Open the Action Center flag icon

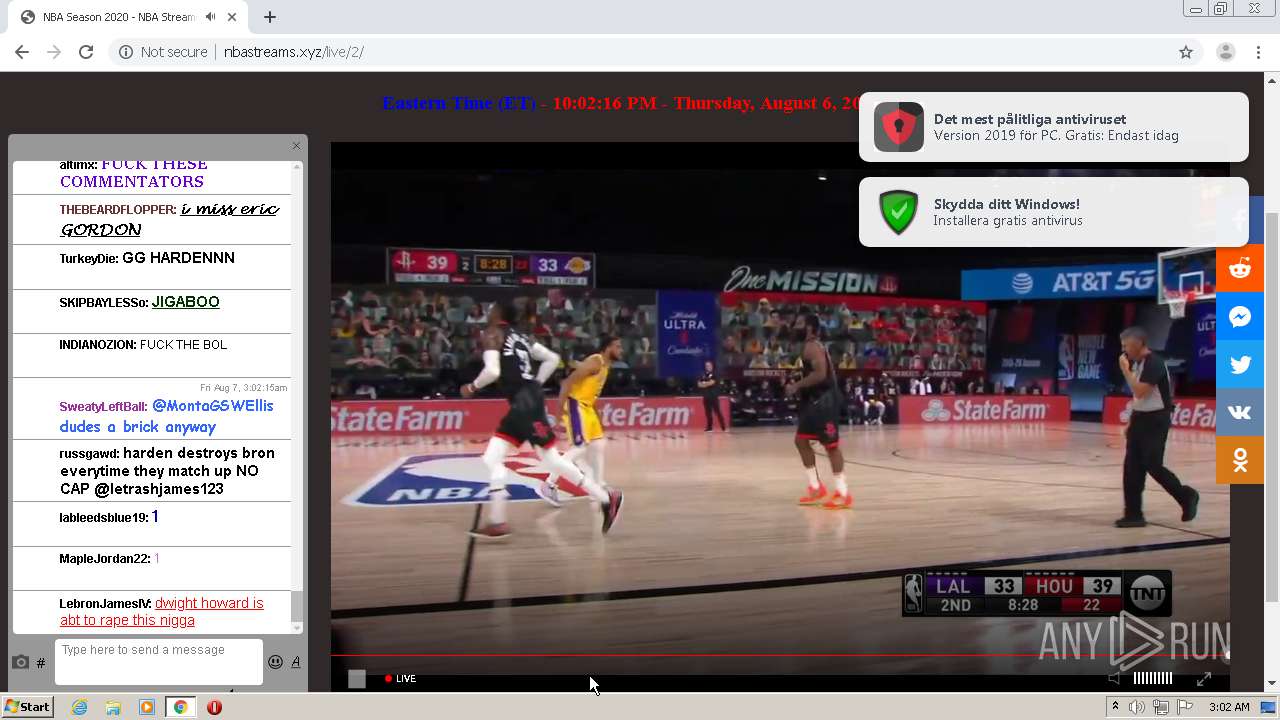click(1185, 707)
